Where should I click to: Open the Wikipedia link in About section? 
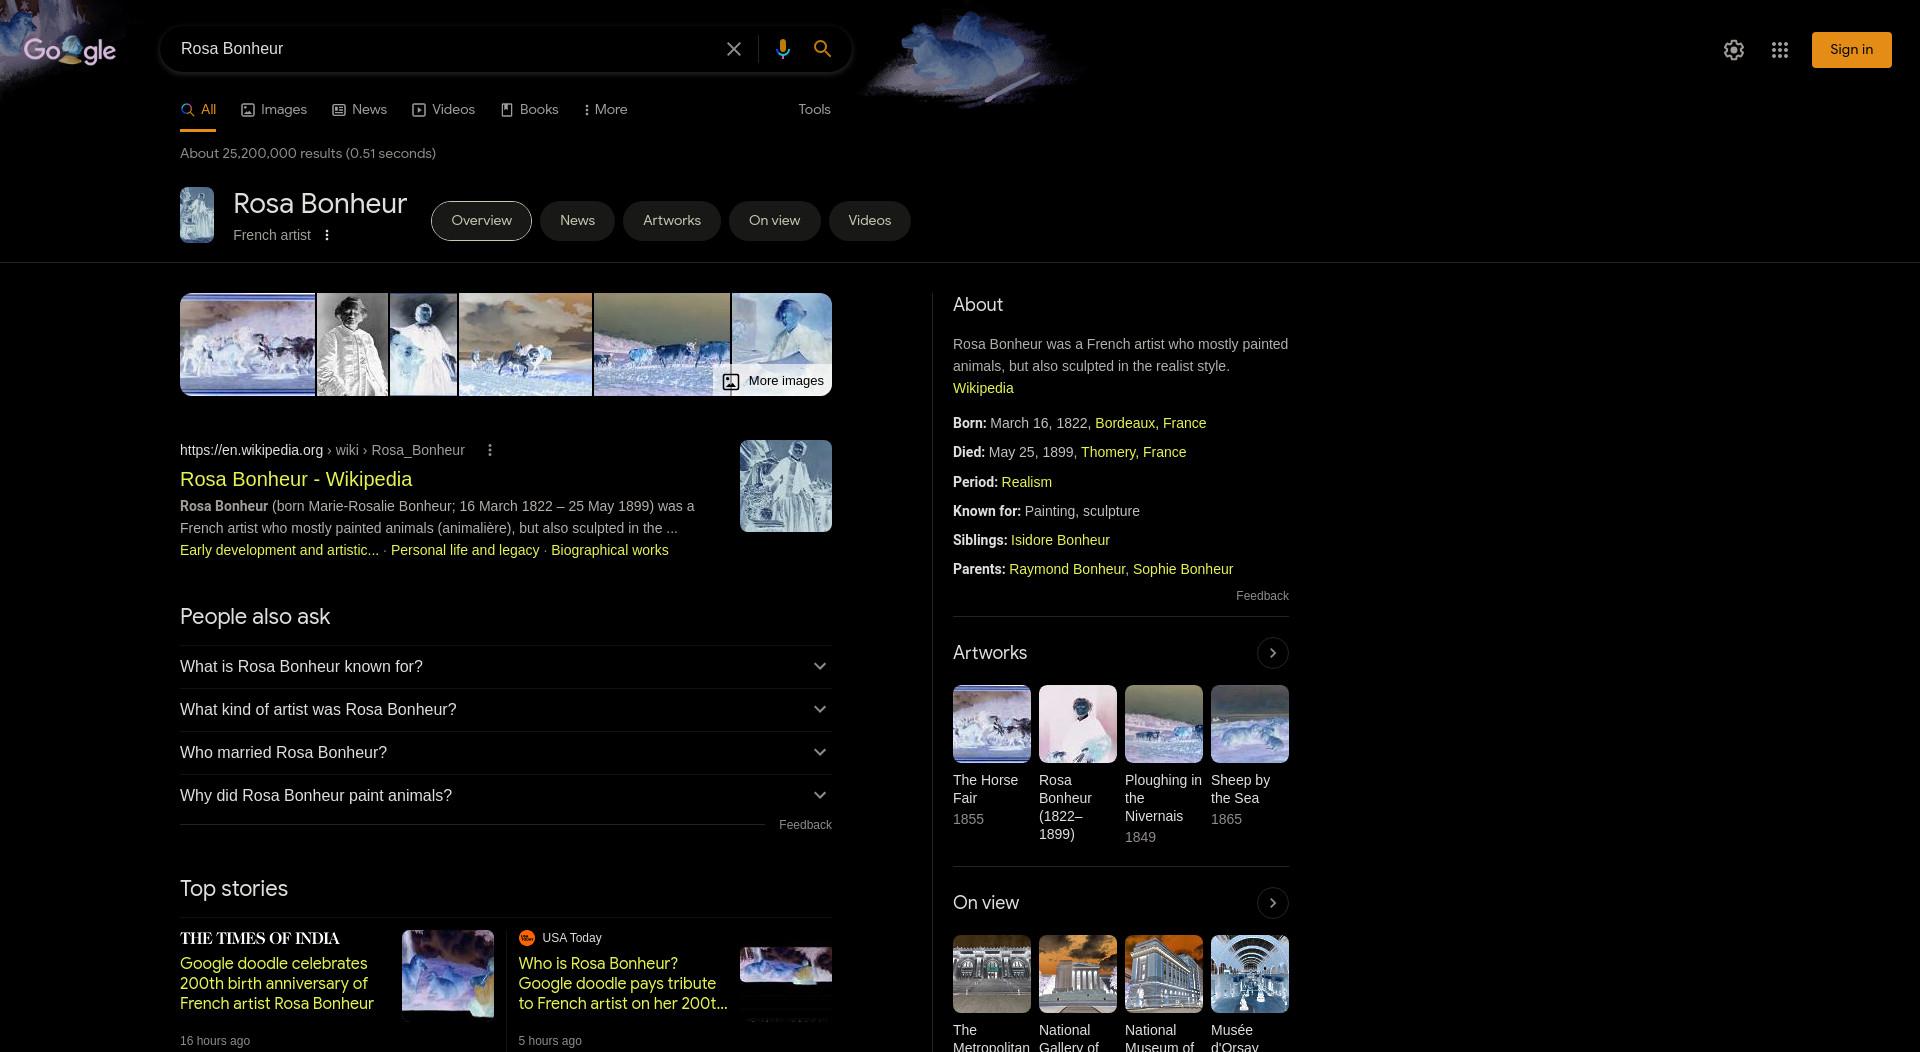tap(983, 388)
